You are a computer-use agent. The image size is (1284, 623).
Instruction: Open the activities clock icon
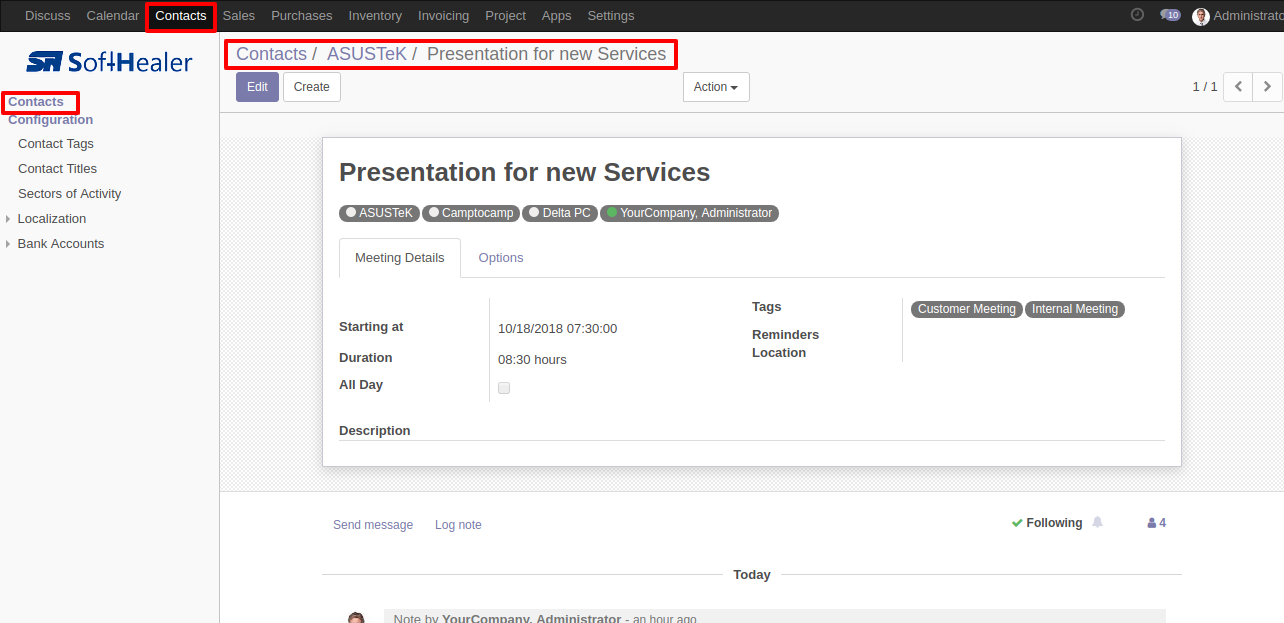click(x=1137, y=15)
